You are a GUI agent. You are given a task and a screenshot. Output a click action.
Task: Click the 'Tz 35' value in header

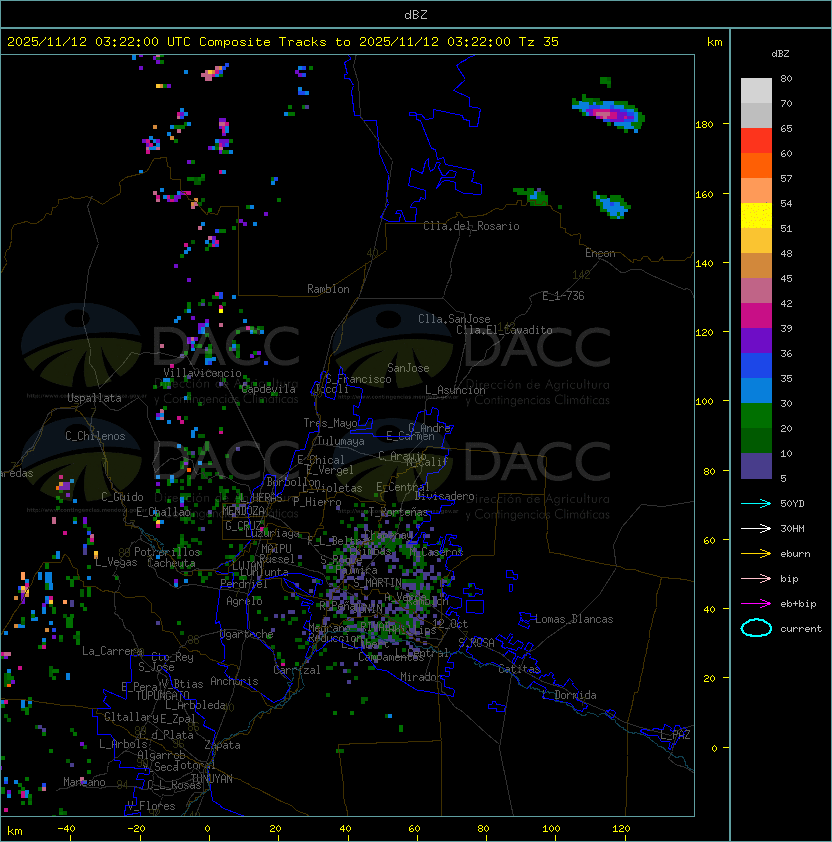pyautogui.click(x=539, y=41)
